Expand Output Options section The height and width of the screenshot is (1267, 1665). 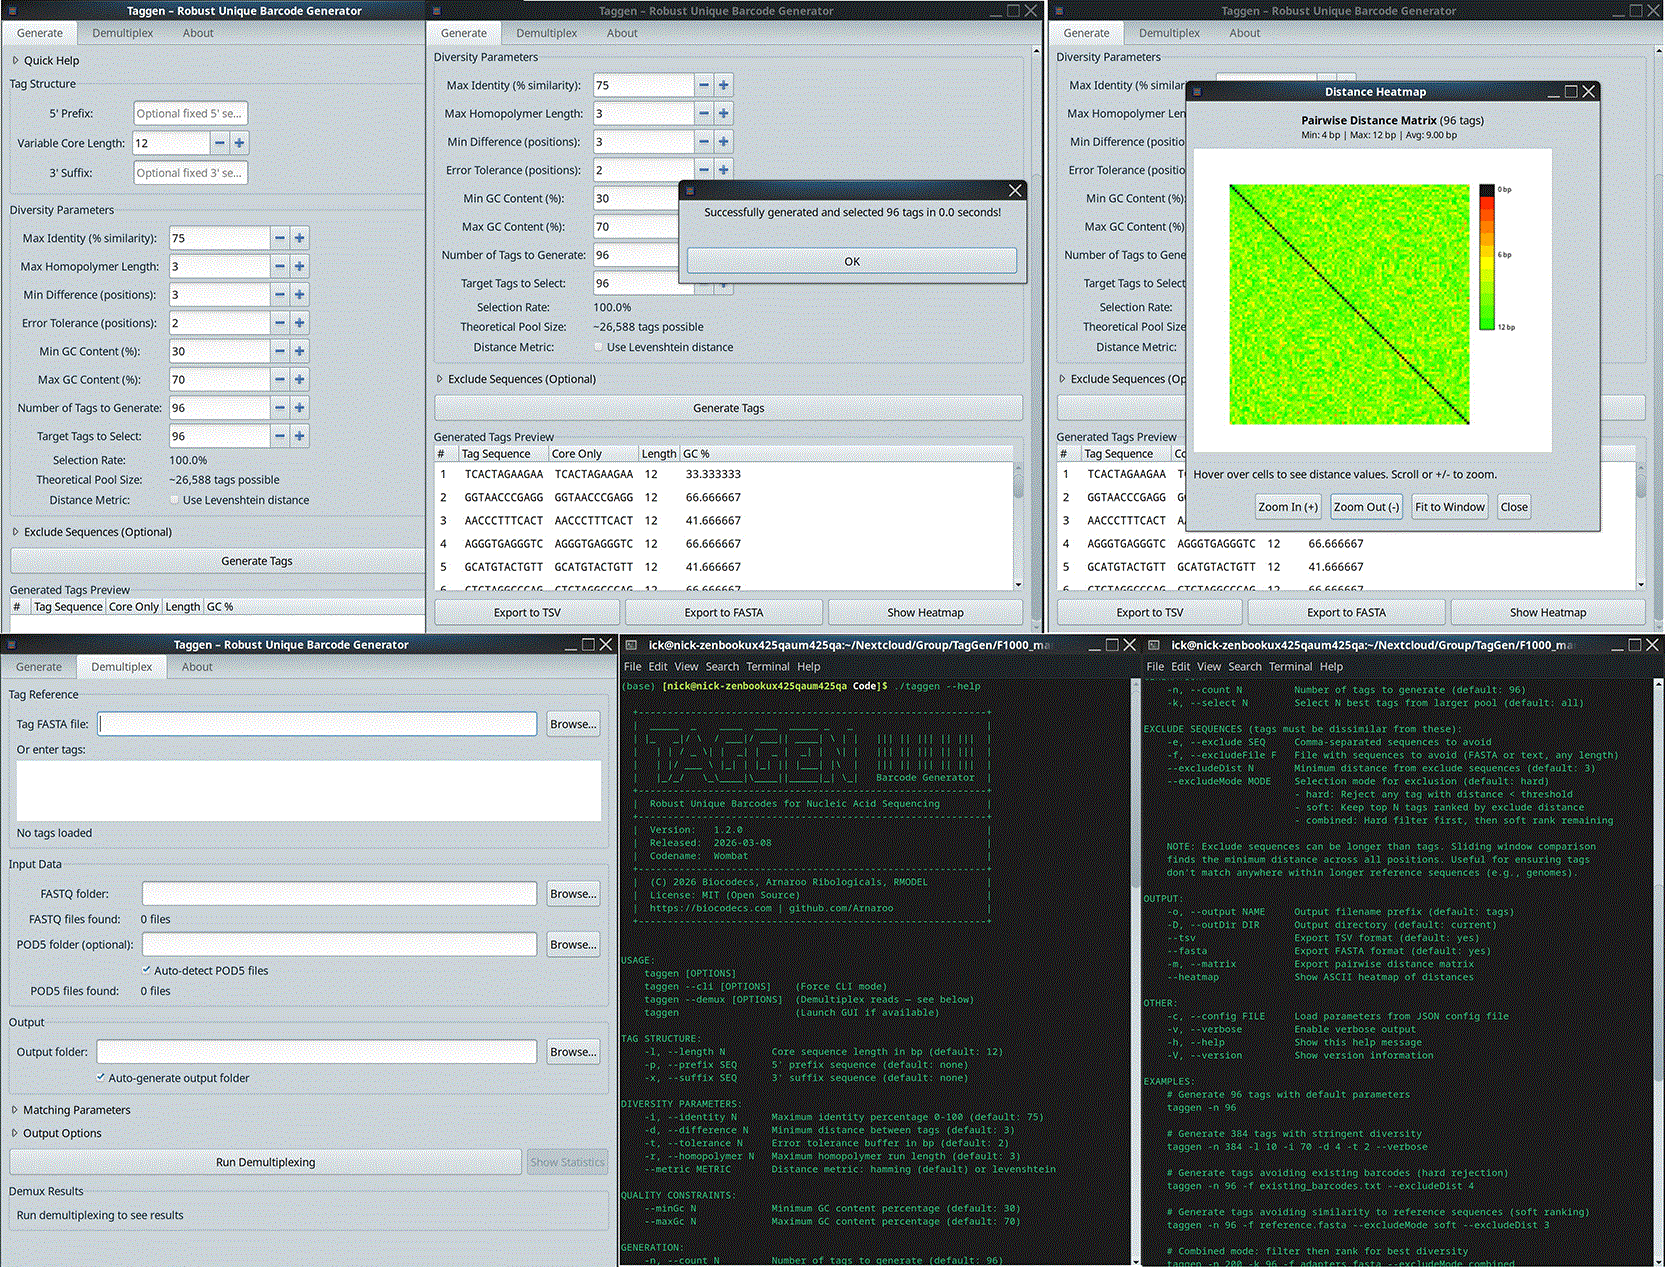coord(57,1133)
